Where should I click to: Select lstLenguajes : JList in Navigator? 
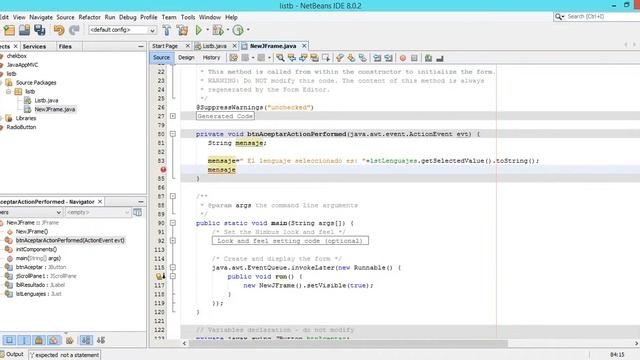38,294
